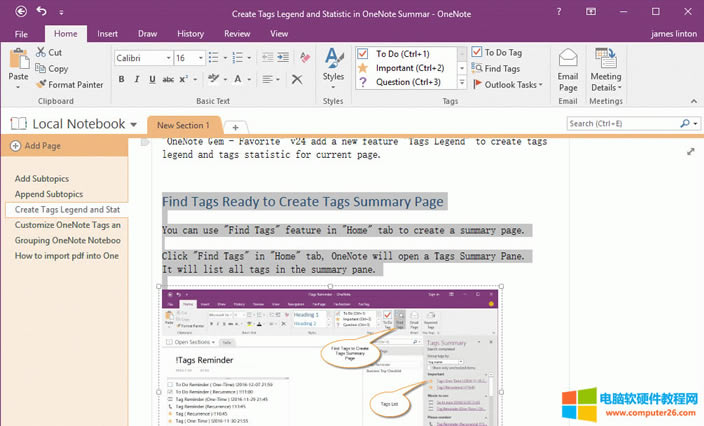704x426 pixels.
Task: Open the Calibri font name dropdown
Action: 166,58
